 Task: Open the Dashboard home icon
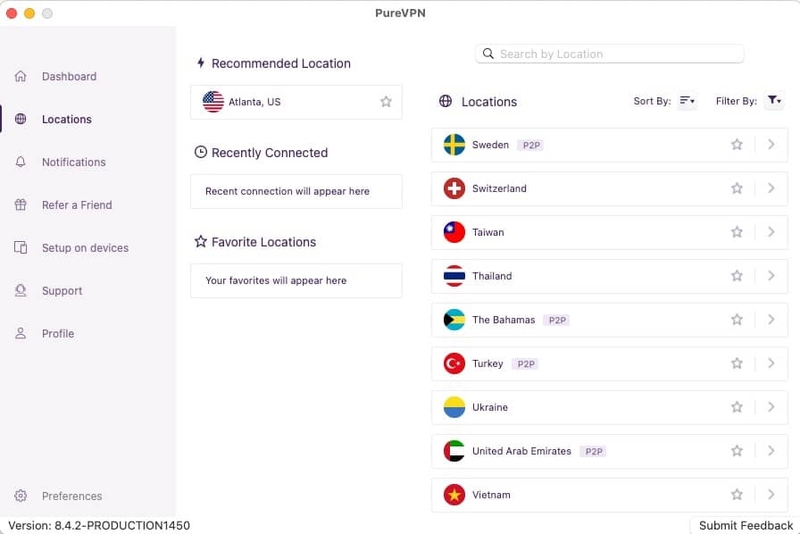20,76
